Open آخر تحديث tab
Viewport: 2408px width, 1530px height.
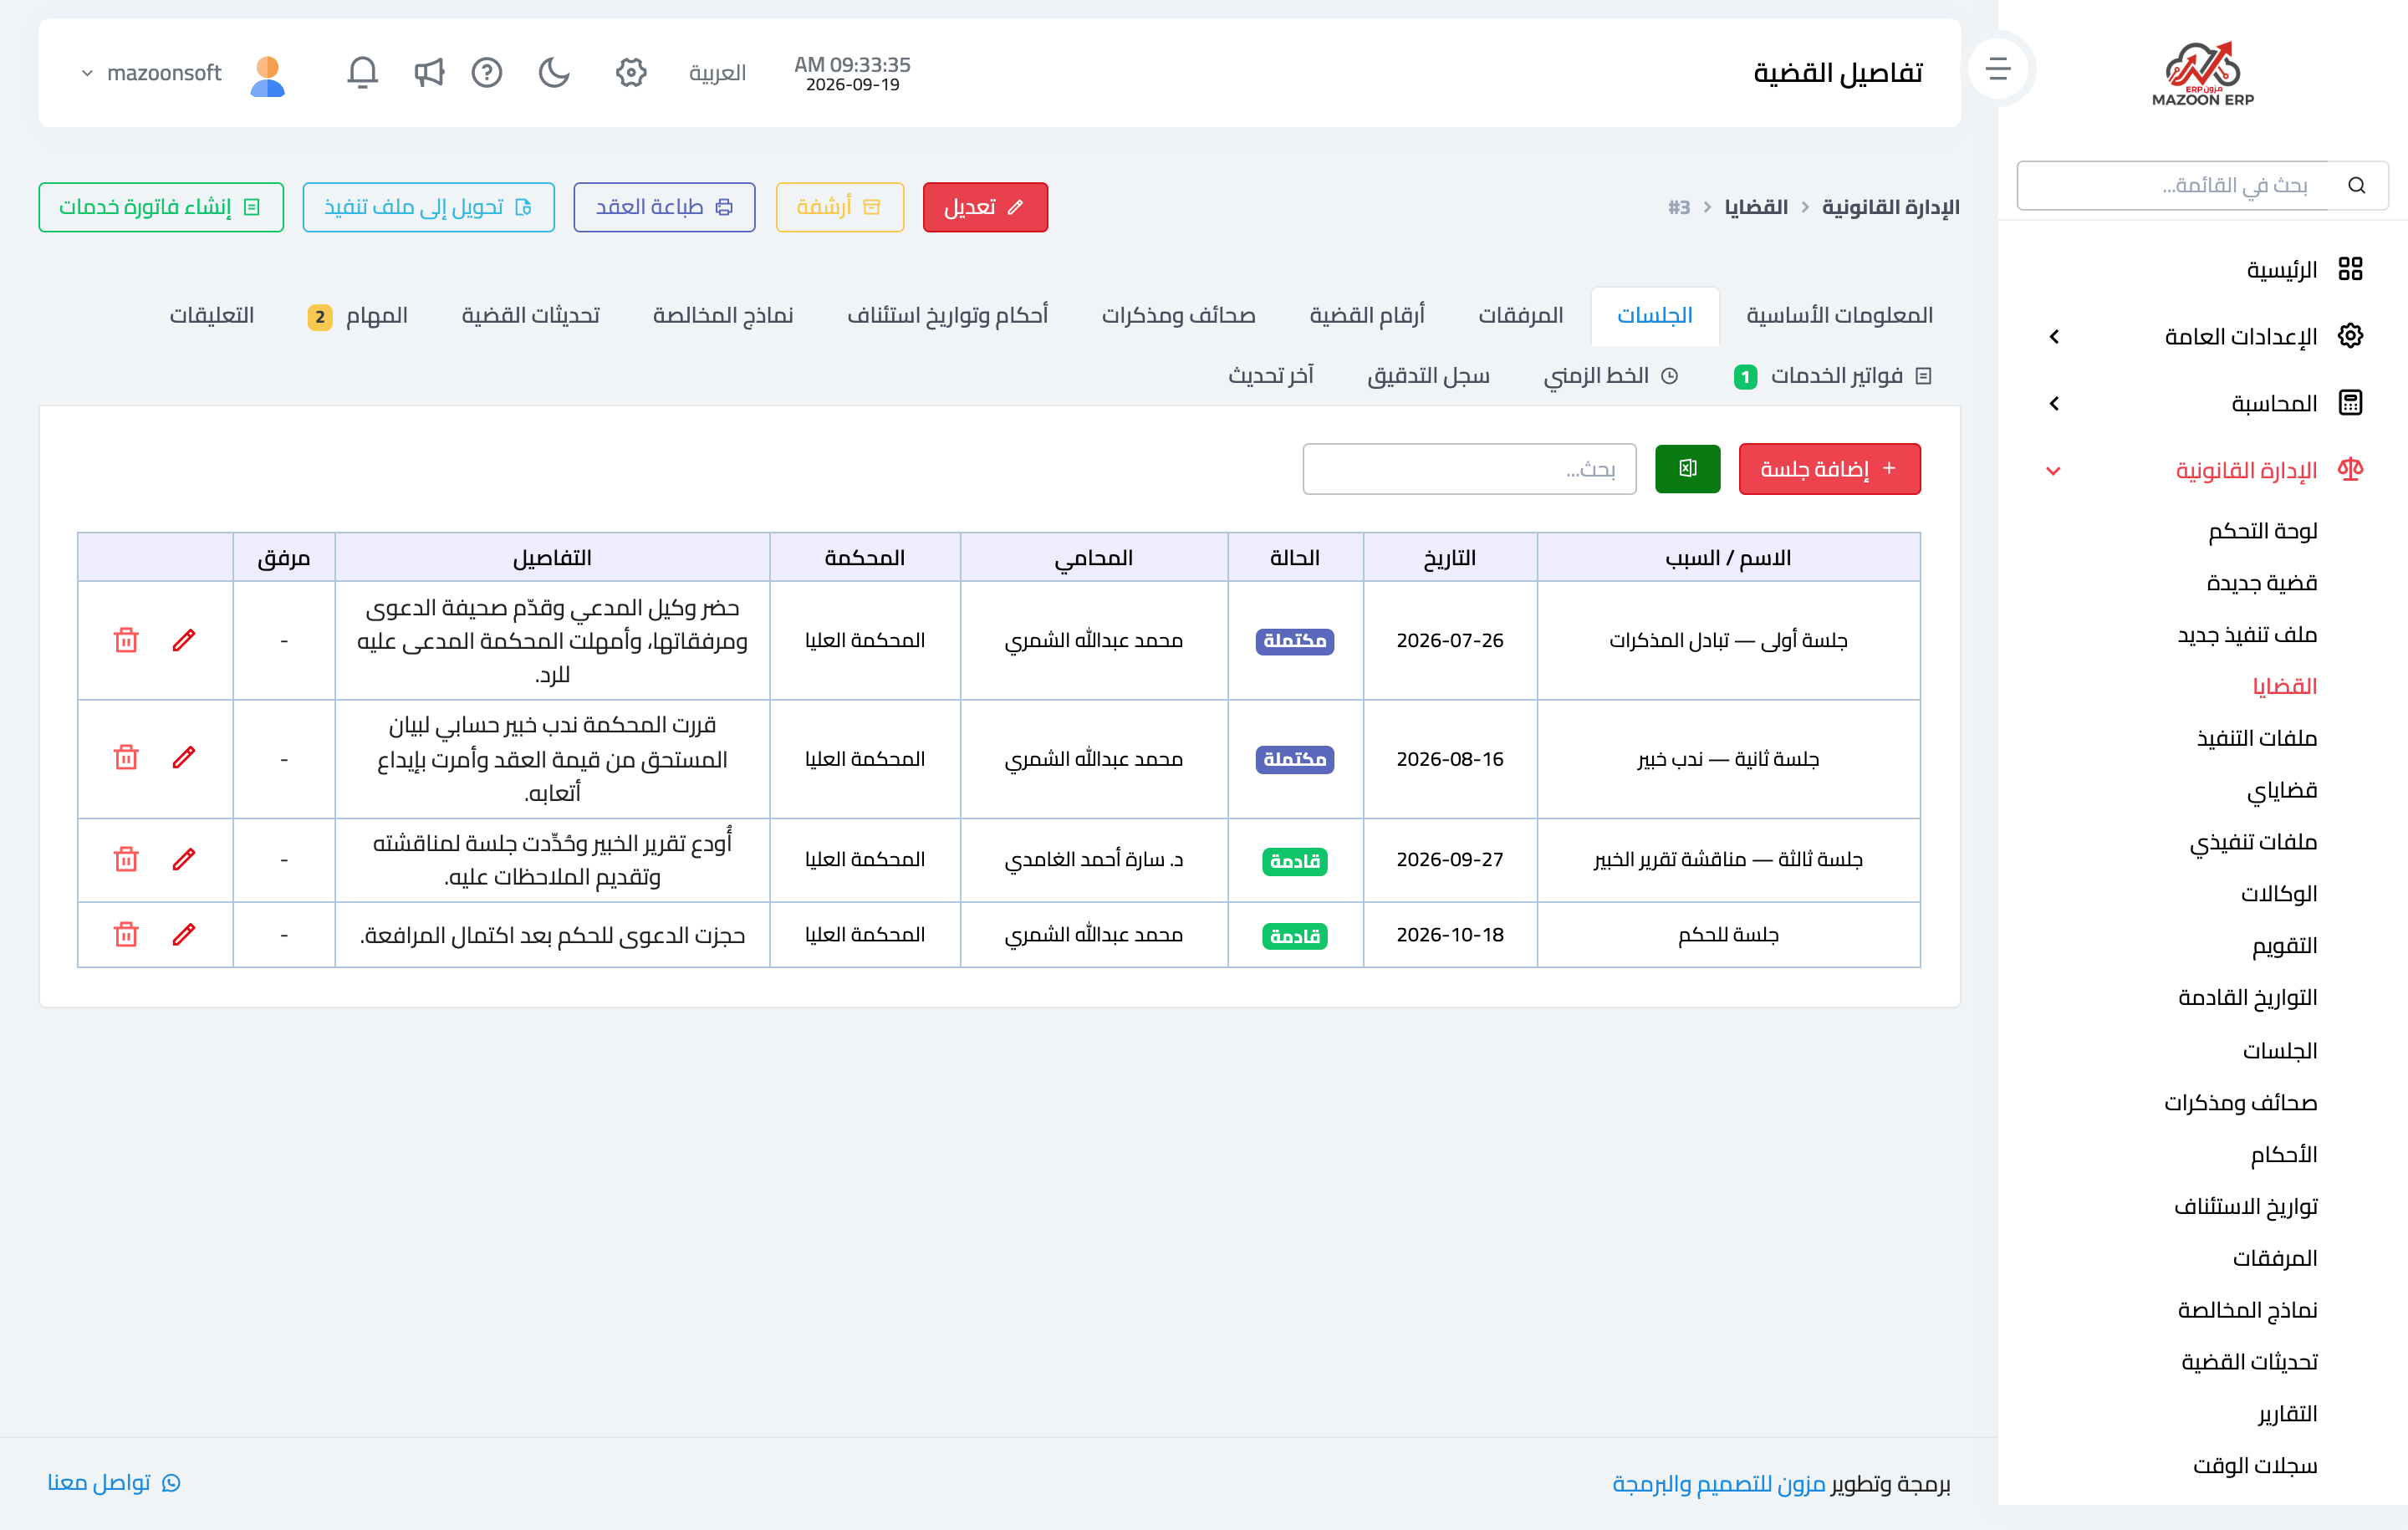click(x=1270, y=376)
